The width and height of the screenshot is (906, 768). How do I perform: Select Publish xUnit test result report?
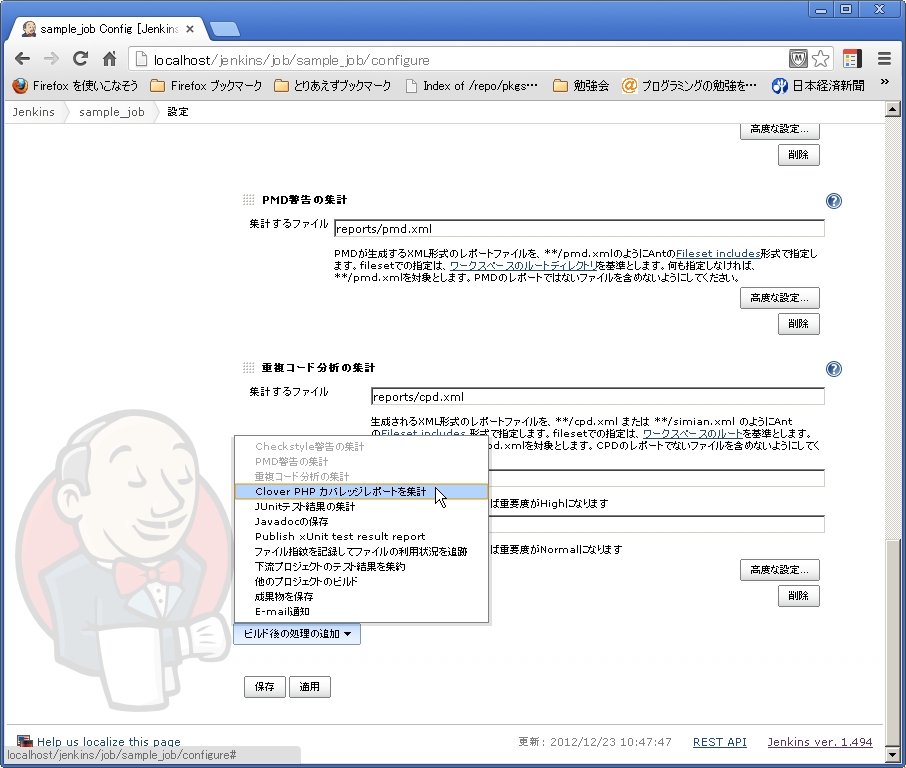pyautogui.click(x=361, y=537)
